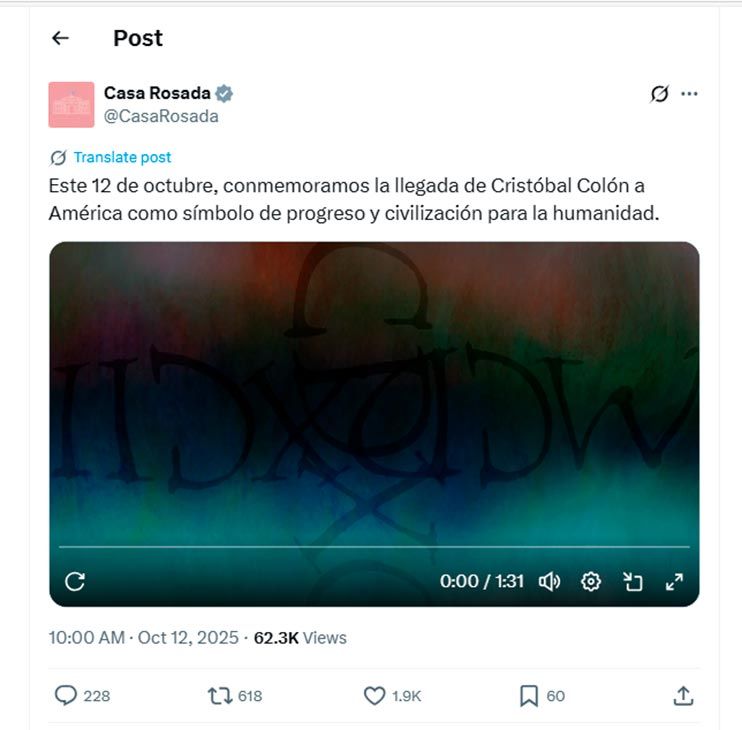This screenshot has width=742, height=730.
Task: Toggle picture-in-picture mode for video
Action: (x=633, y=581)
